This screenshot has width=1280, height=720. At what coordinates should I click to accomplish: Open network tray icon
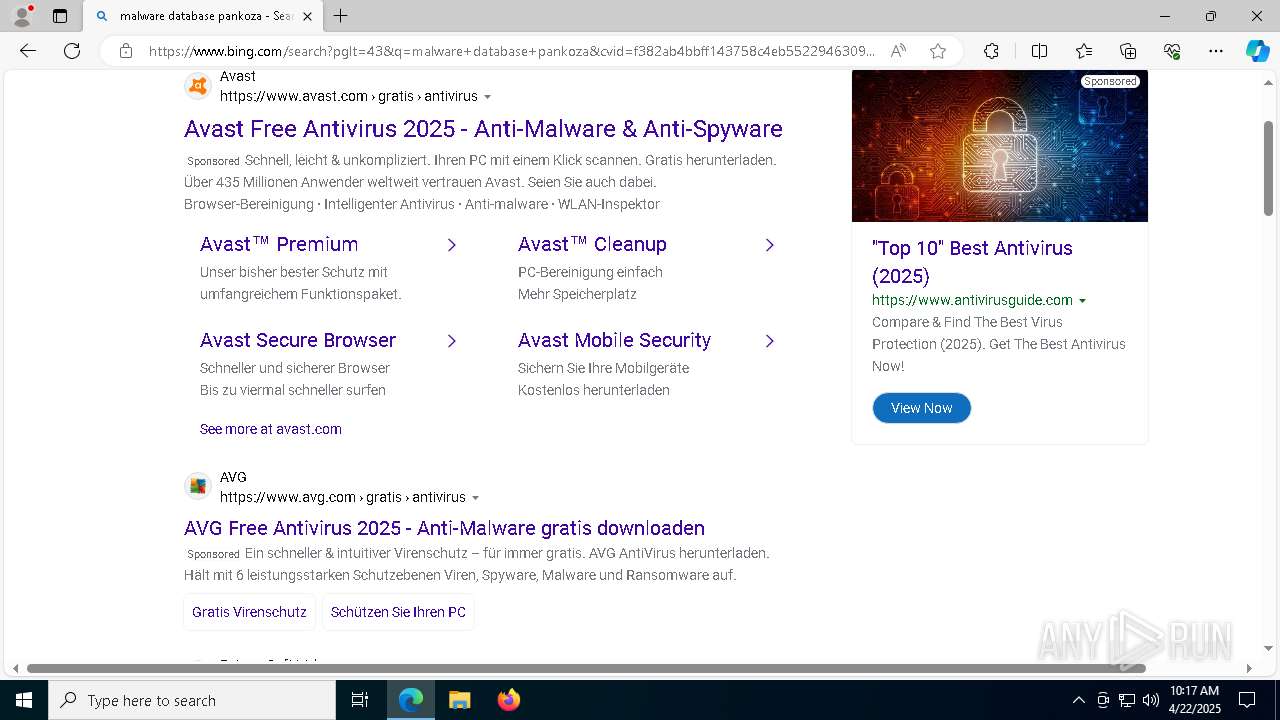click(1127, 700)
